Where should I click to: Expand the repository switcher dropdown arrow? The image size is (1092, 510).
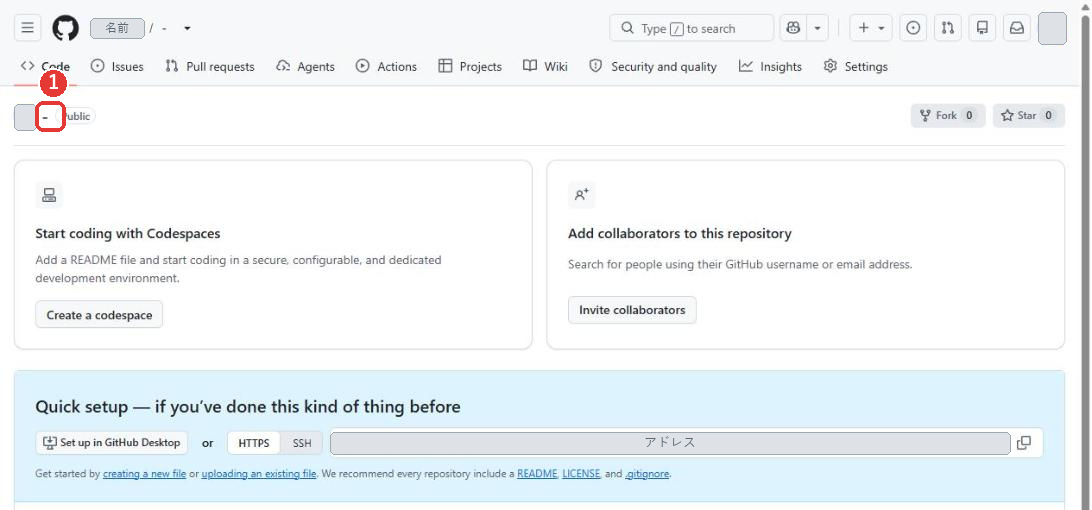[187, 29]
